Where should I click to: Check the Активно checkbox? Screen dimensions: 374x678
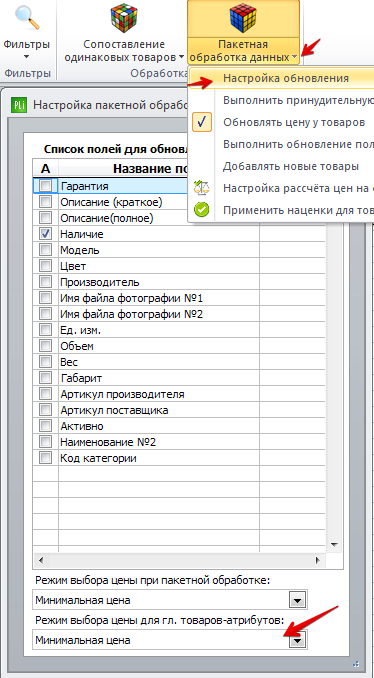click(45, 426)
